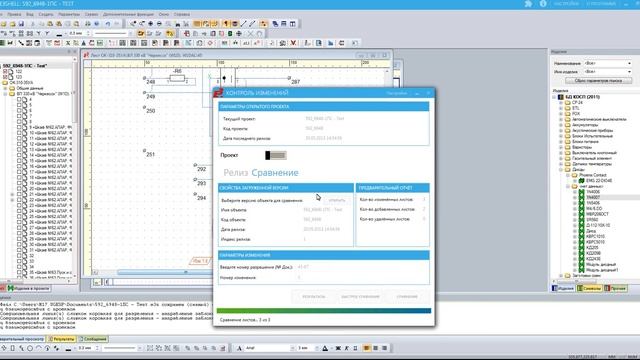Click the bold text icon in the bottom toolbar
Viewport: 640px width, 360px height.
(x=338, y=348)
